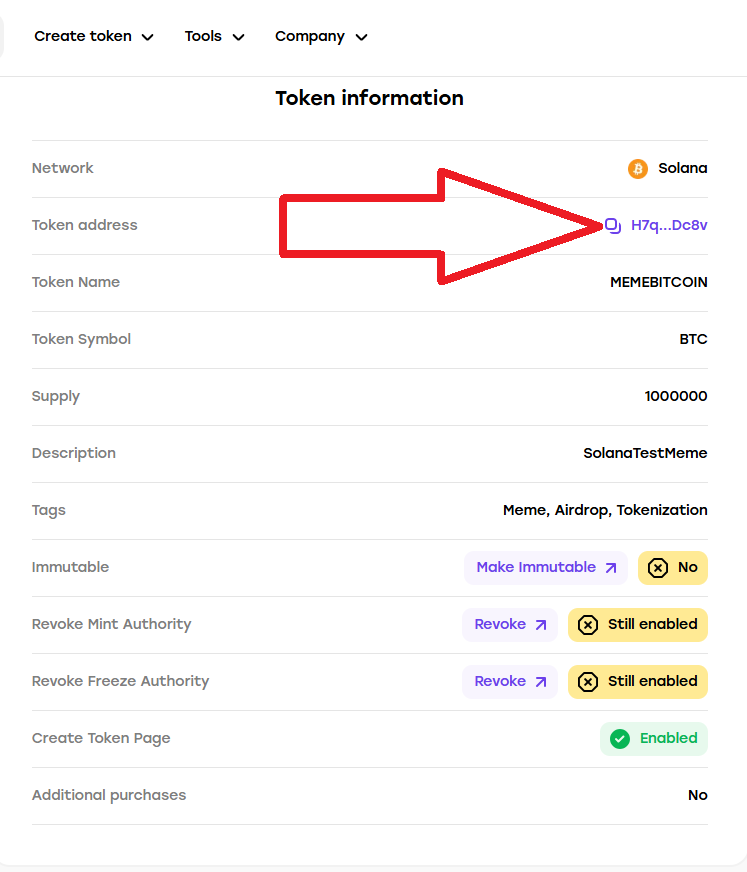Click the Immutable No status badge

[672, 568]
